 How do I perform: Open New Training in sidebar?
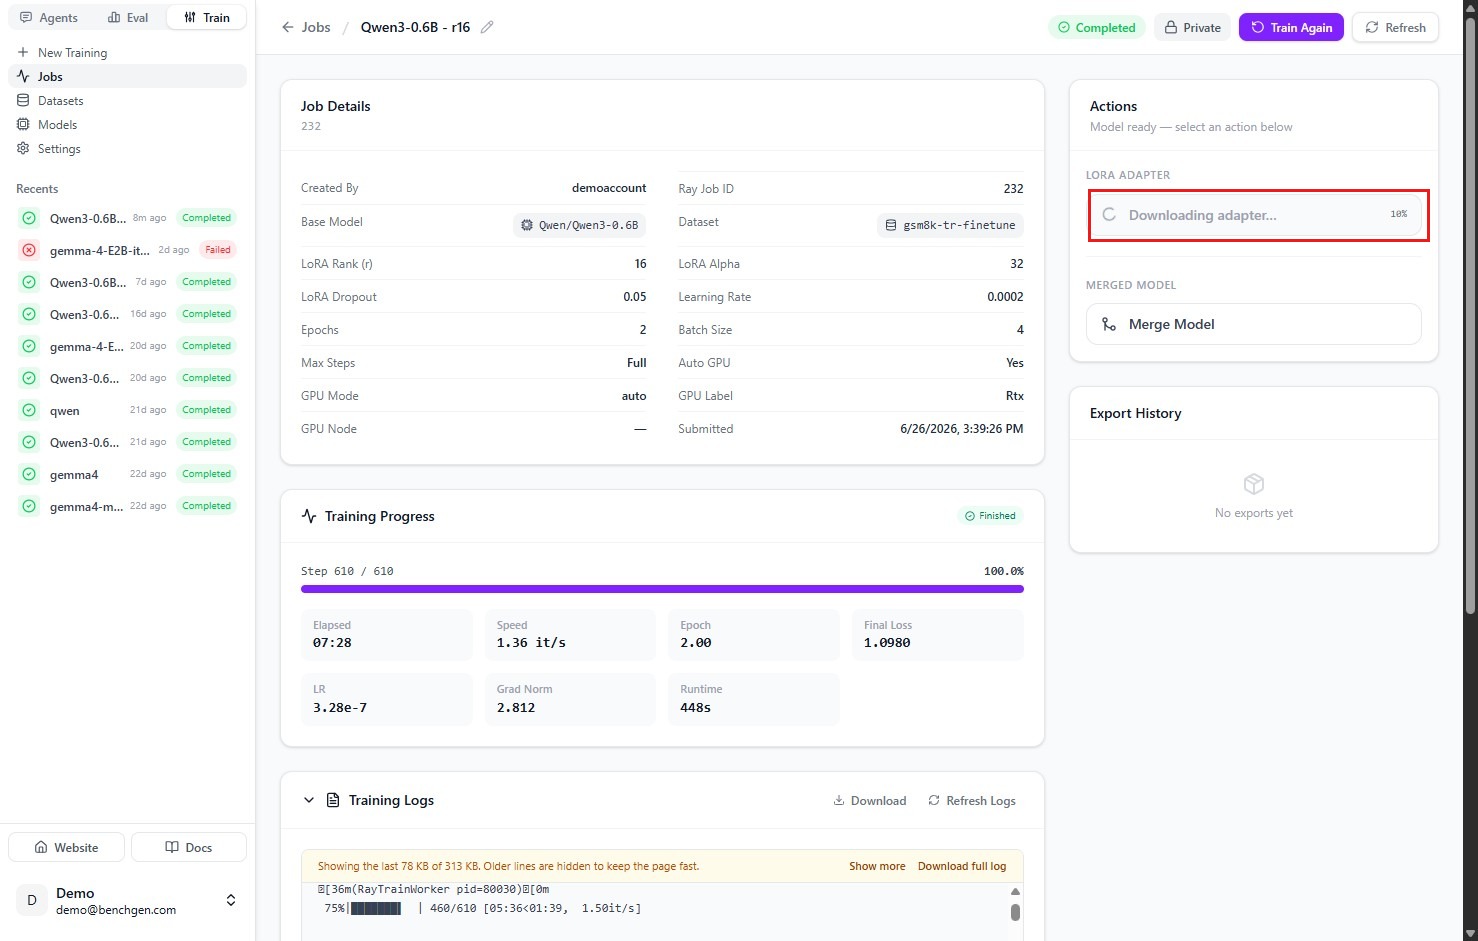coord(127,52)
